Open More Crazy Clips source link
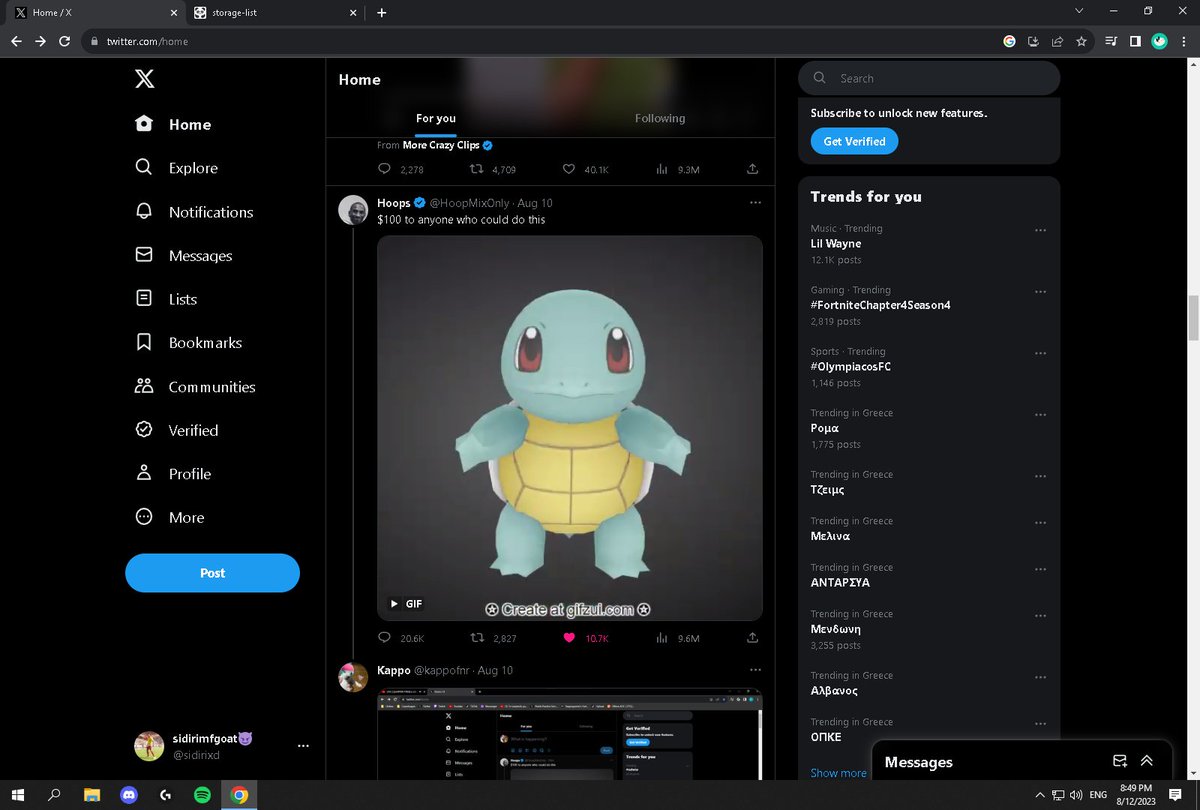Viewport: 1200px width, 810px height. click(x=441, y=145)
